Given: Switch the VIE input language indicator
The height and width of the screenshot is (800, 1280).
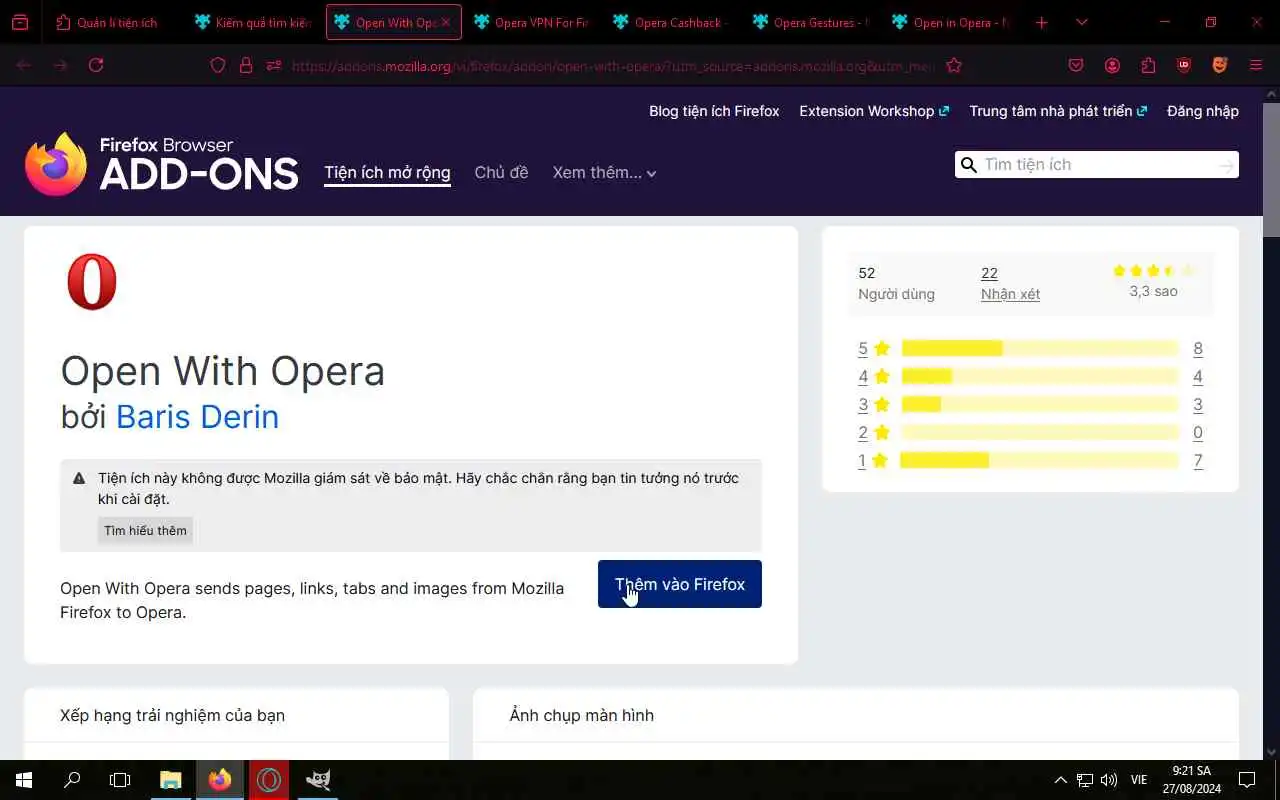Looking at the screenshot, I should (x=1139, y=780).
